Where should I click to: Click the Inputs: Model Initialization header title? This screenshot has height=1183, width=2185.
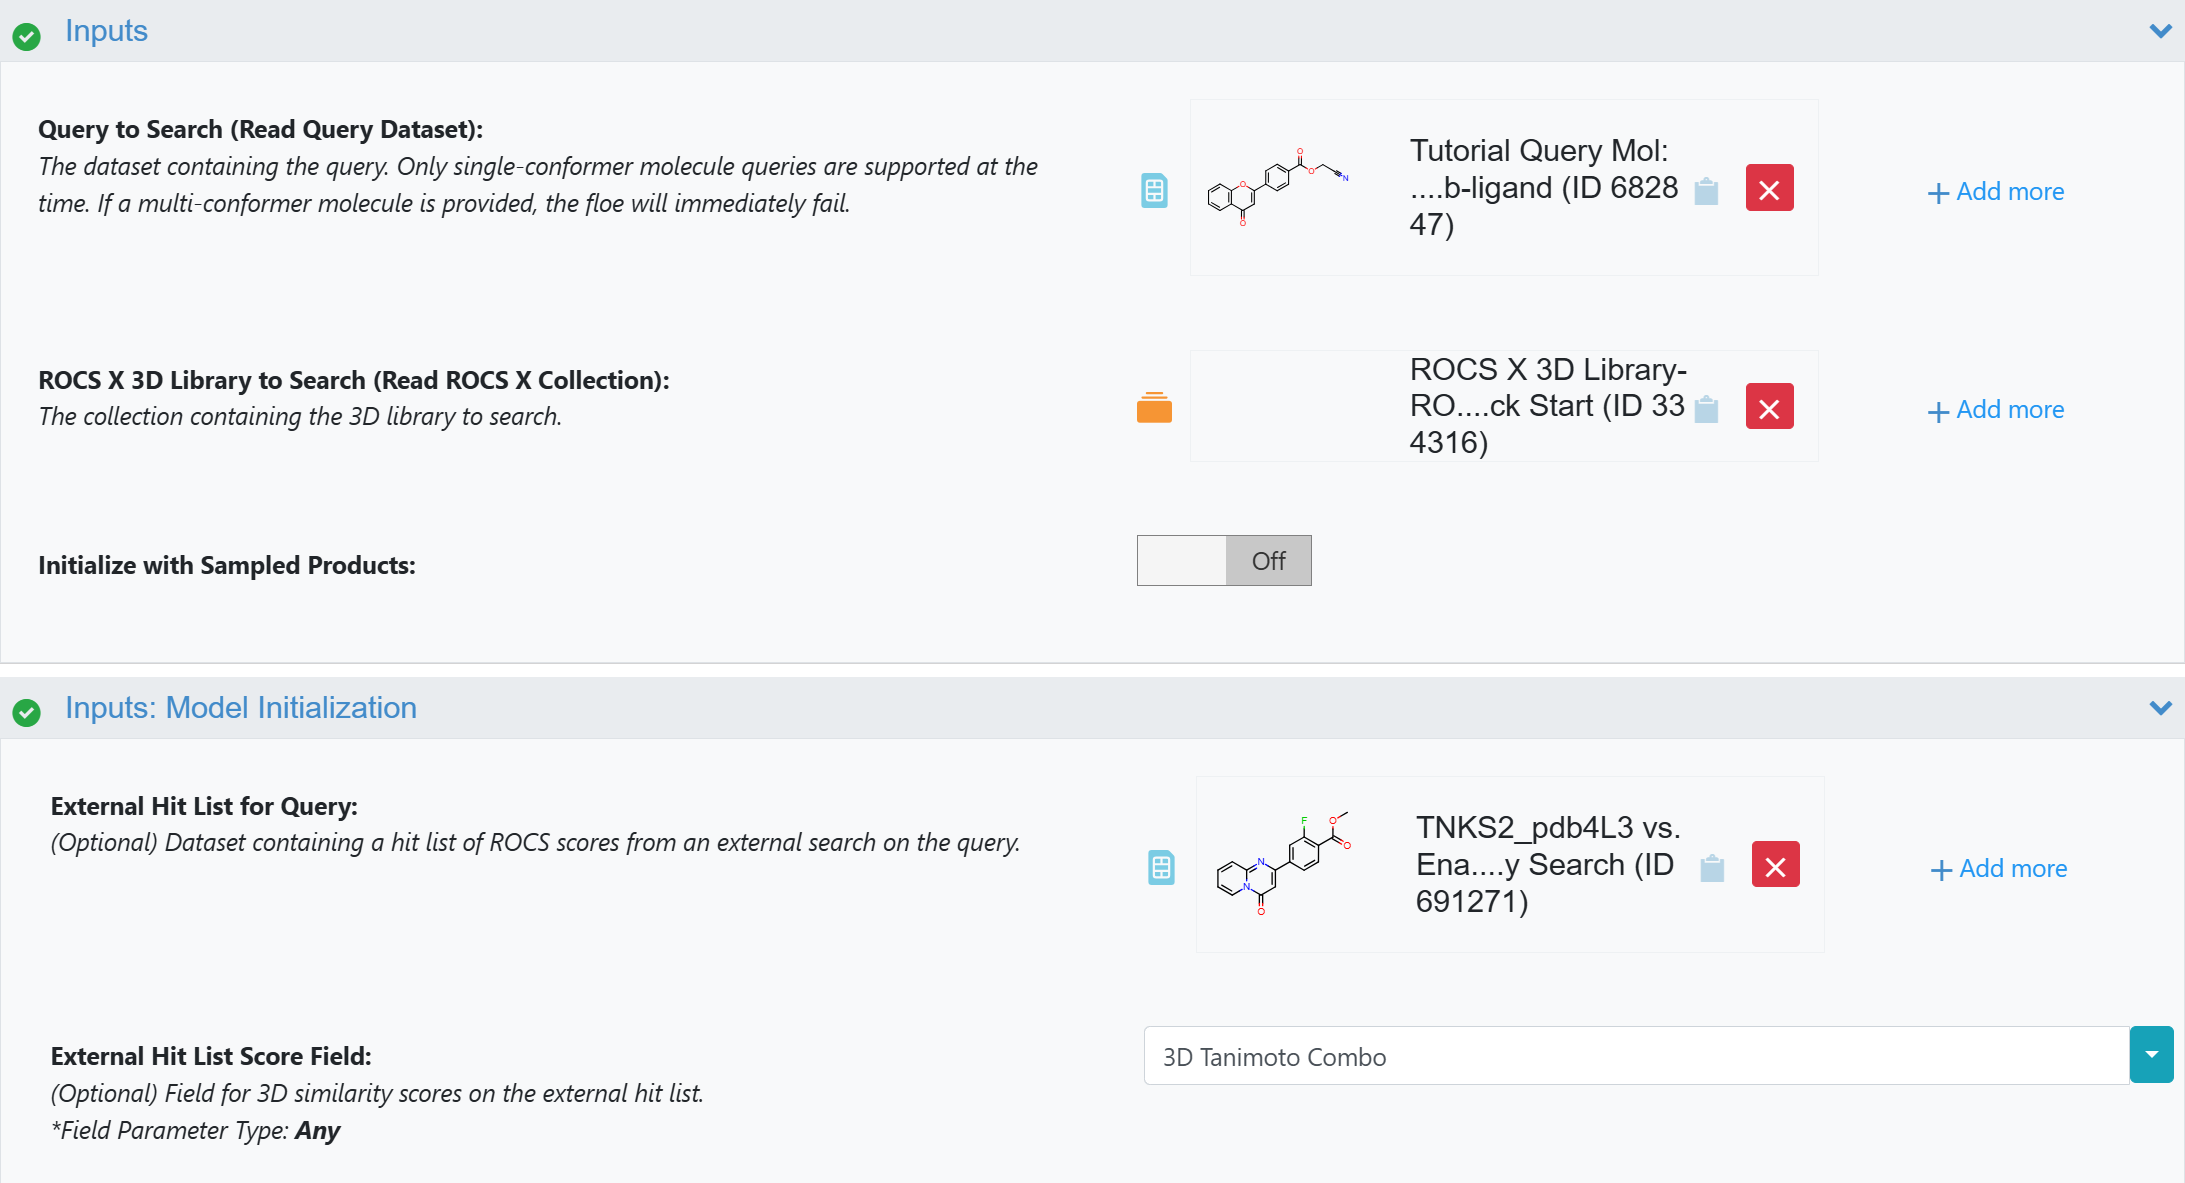241,708
